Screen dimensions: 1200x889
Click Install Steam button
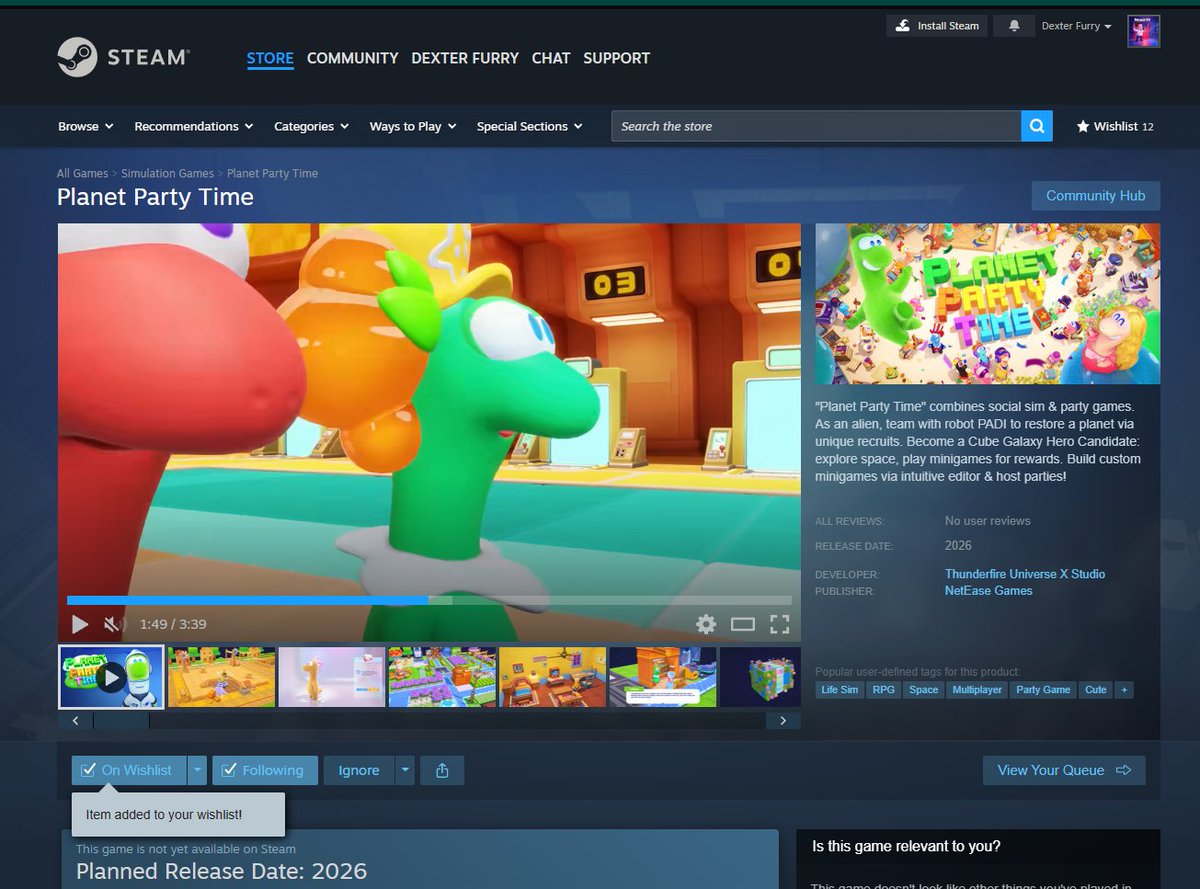point(937,26)
